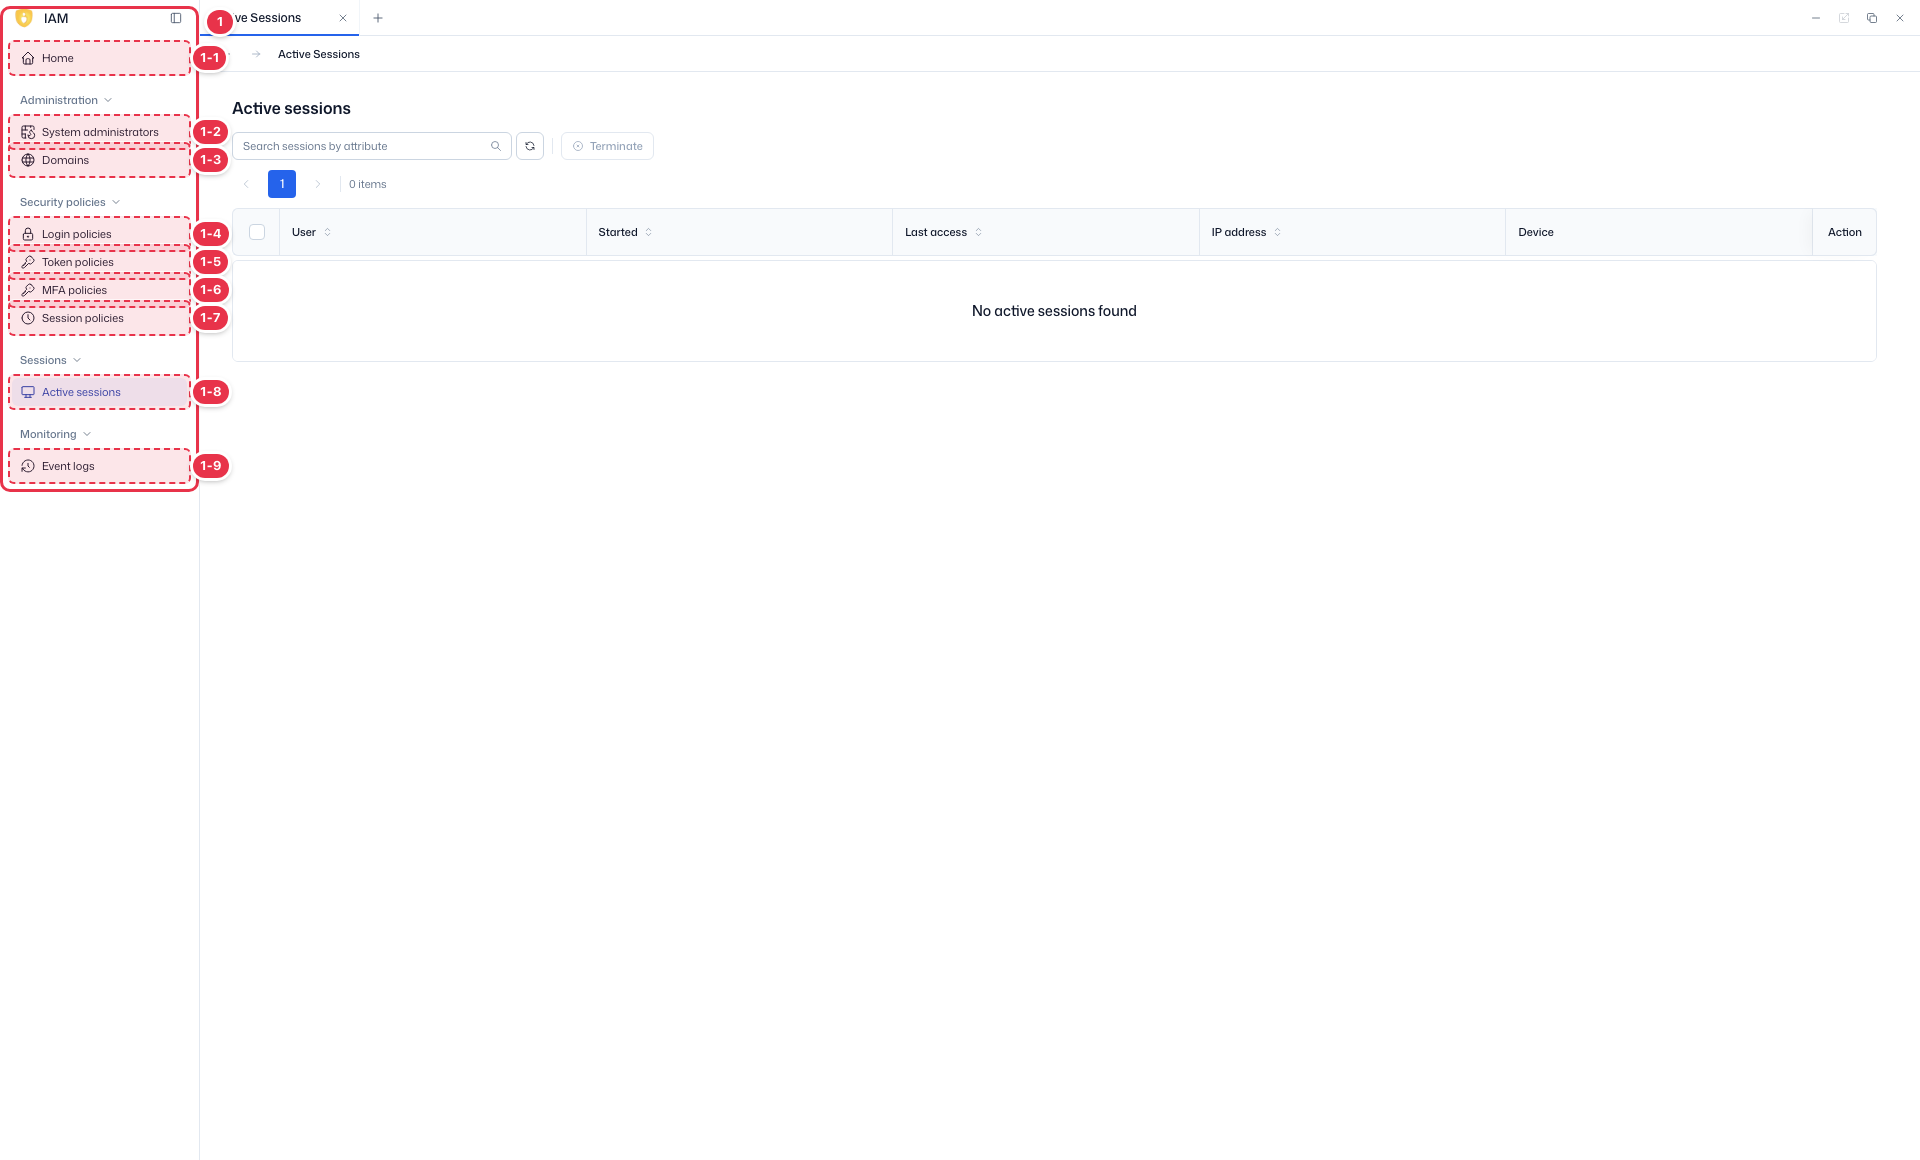Collapse the Monitoring section
This screenshot has height=1160, width=1920.
tap(55, 434)
